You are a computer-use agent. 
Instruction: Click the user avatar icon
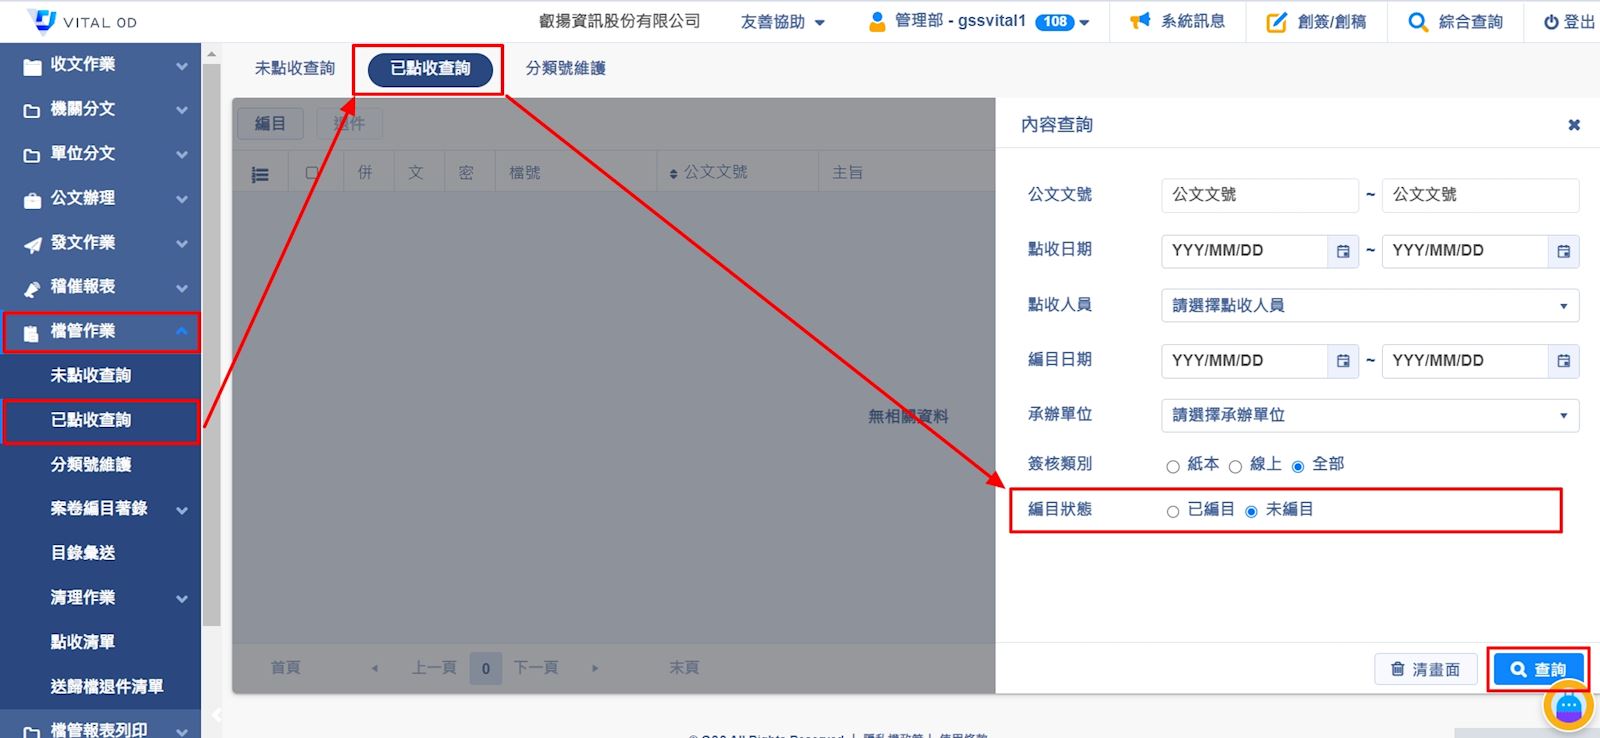[x=877, y=21]
